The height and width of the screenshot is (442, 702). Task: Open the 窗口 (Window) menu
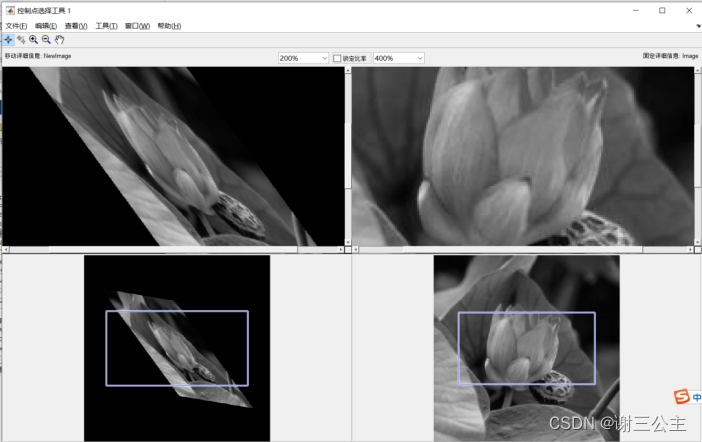pyautogui.click(x=137, y=25)
